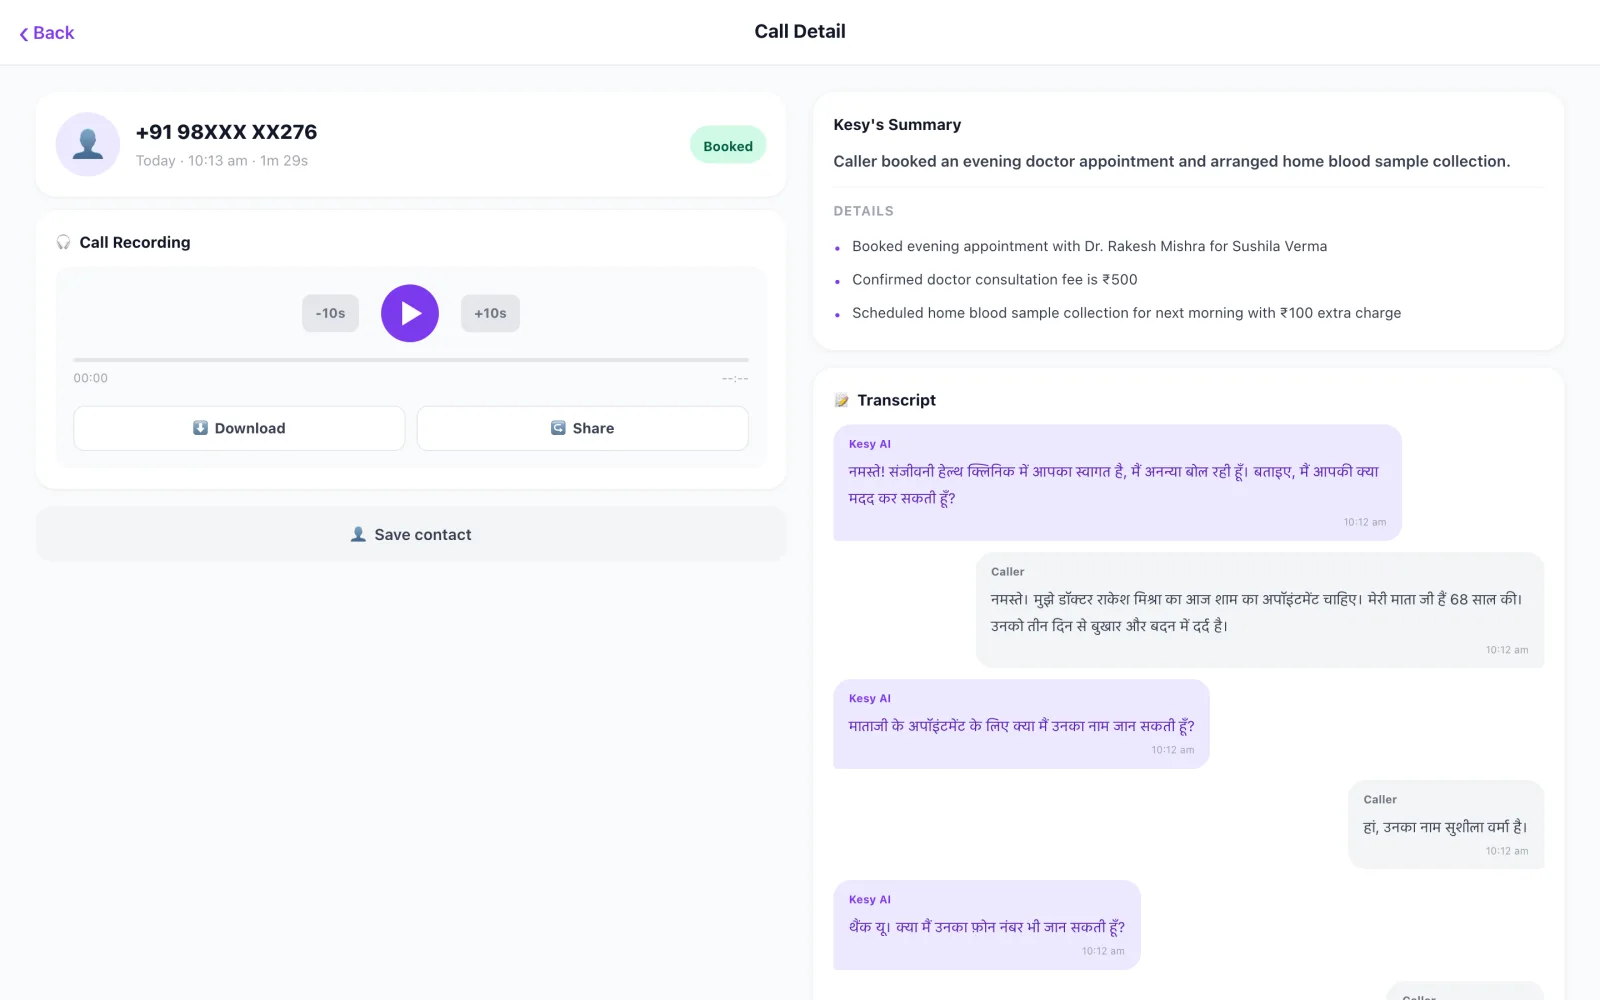Go back using the Back link

coord(47,33)
